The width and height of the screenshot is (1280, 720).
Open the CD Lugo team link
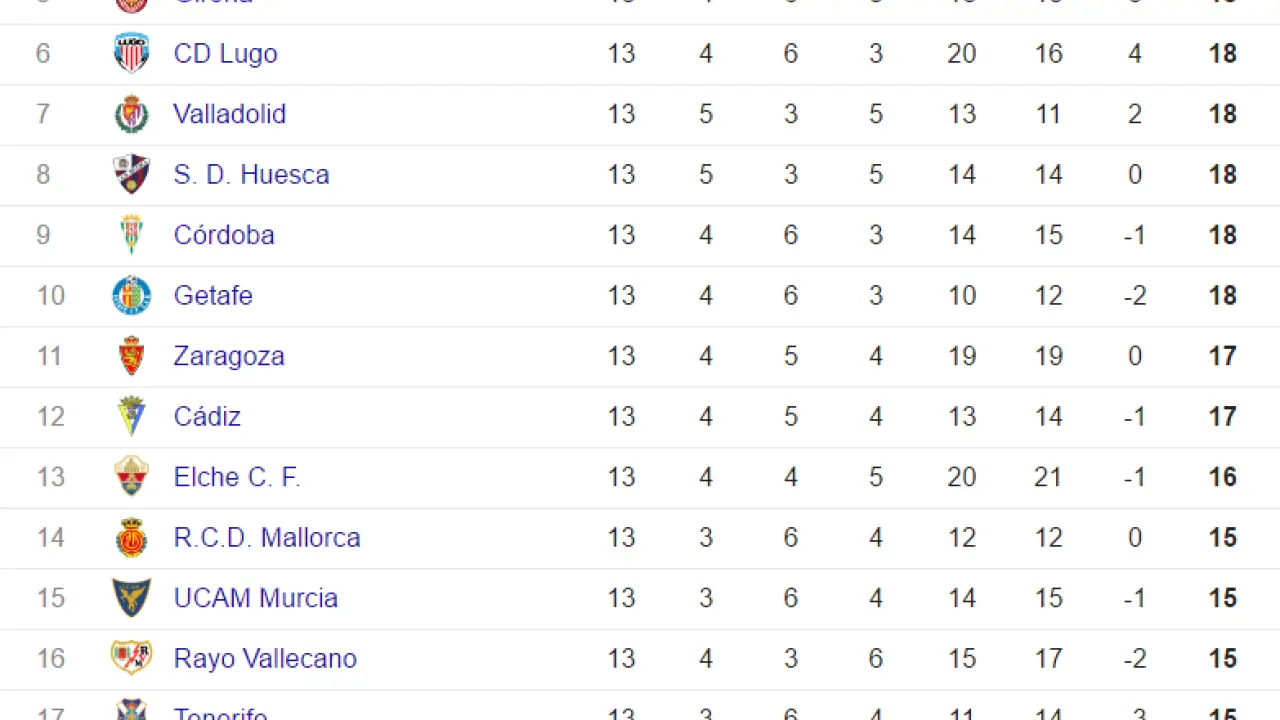[x=225, y=54]
